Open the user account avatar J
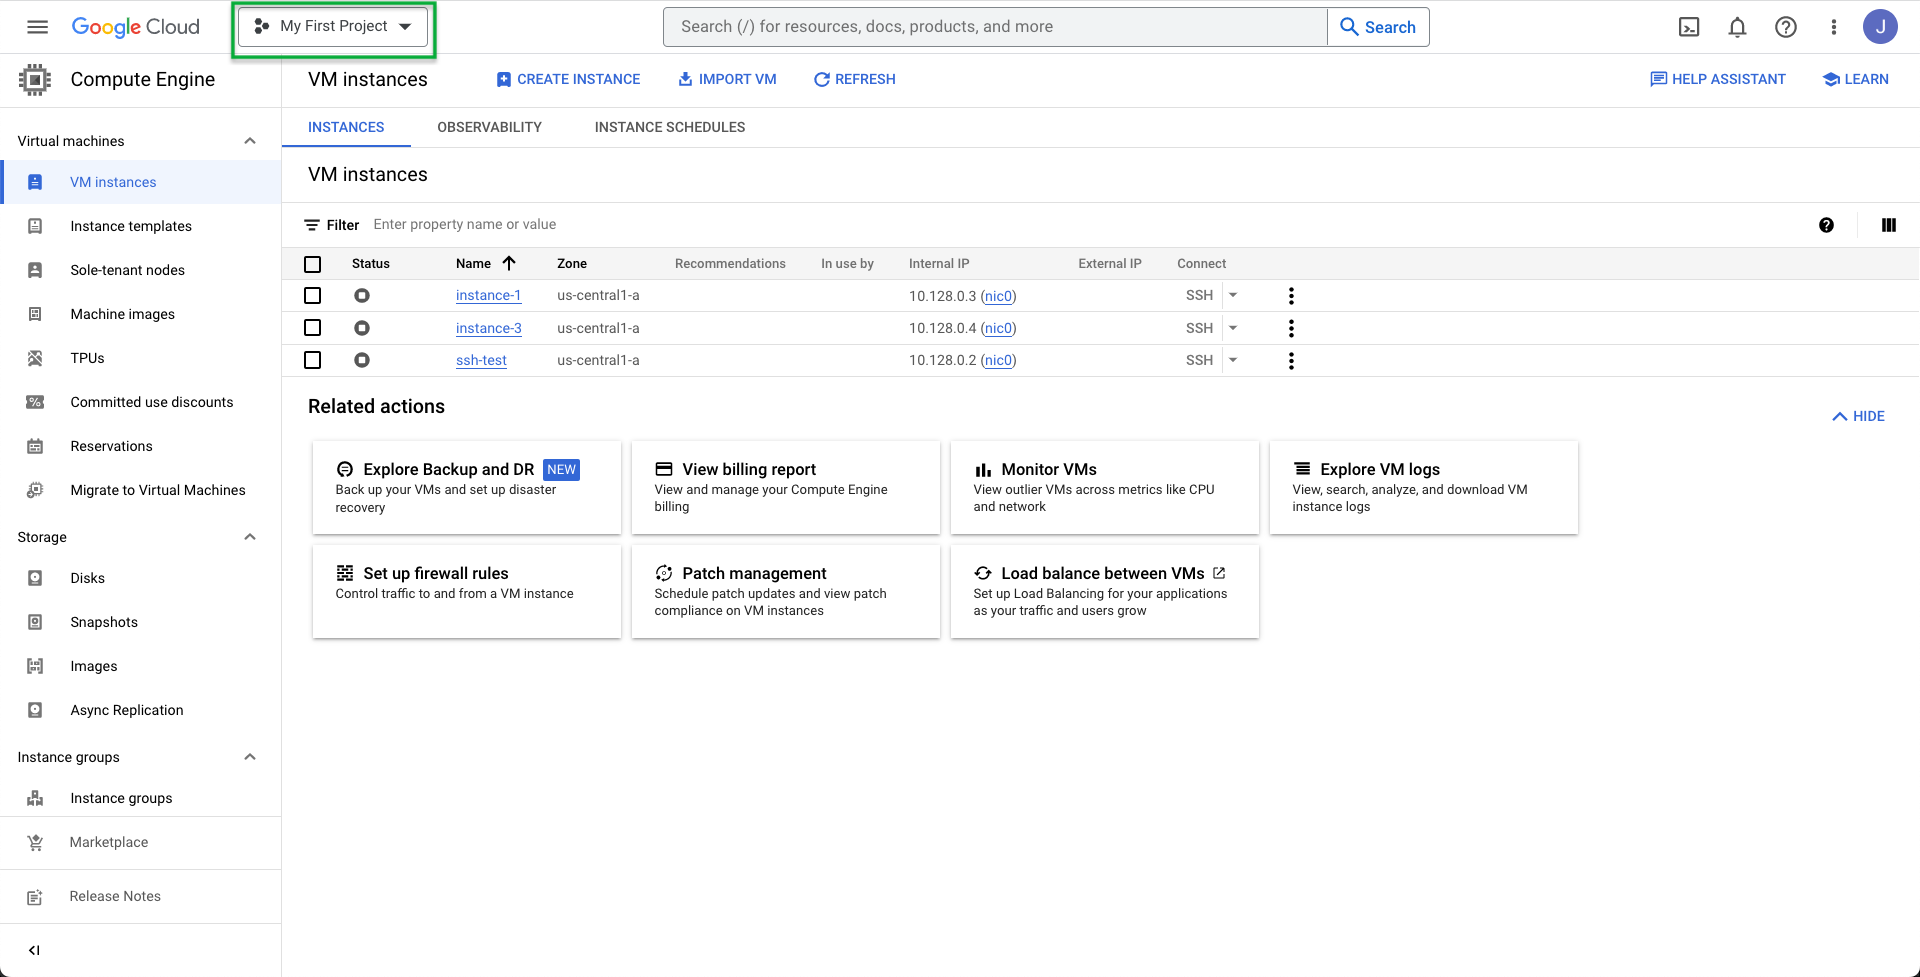This screenshot has height=977, width=1920. pos(1880,27)
